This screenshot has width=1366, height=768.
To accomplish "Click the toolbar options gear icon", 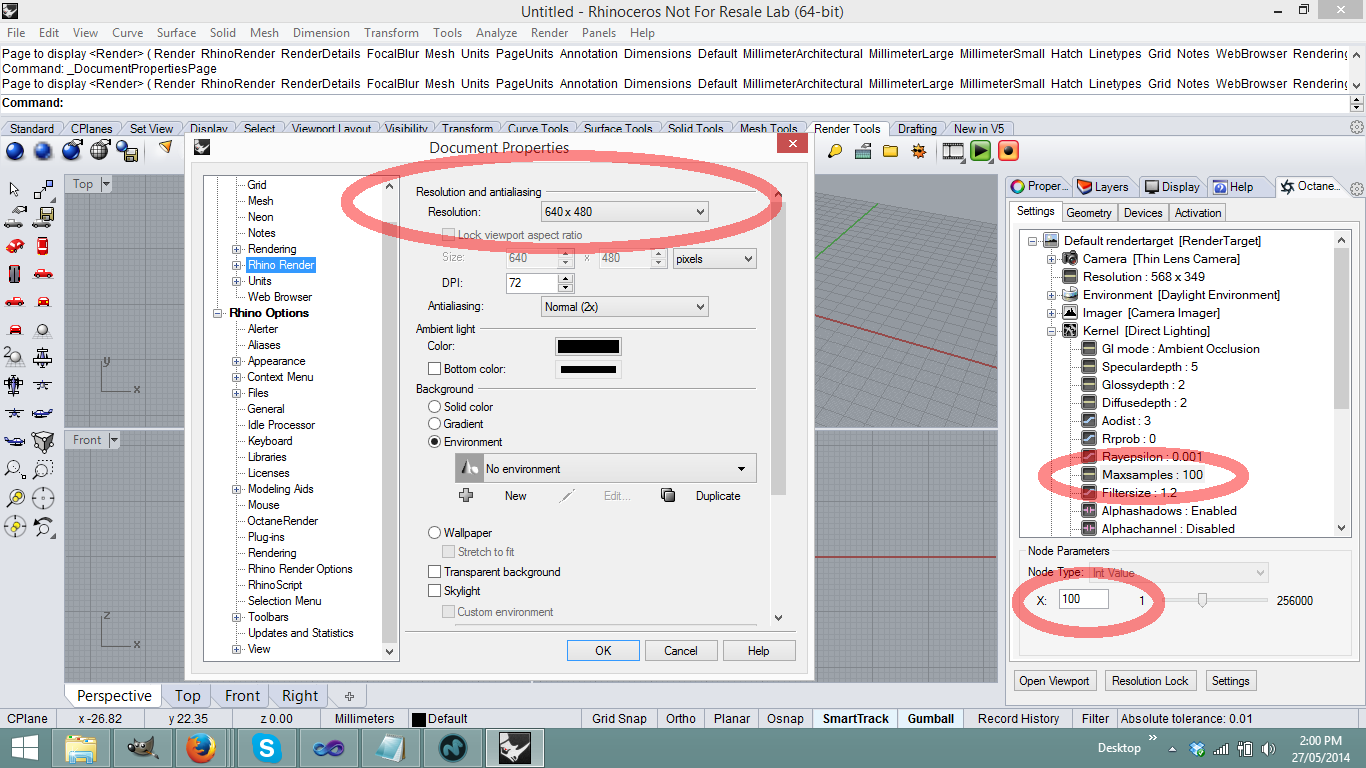I will click(1357, 127).
